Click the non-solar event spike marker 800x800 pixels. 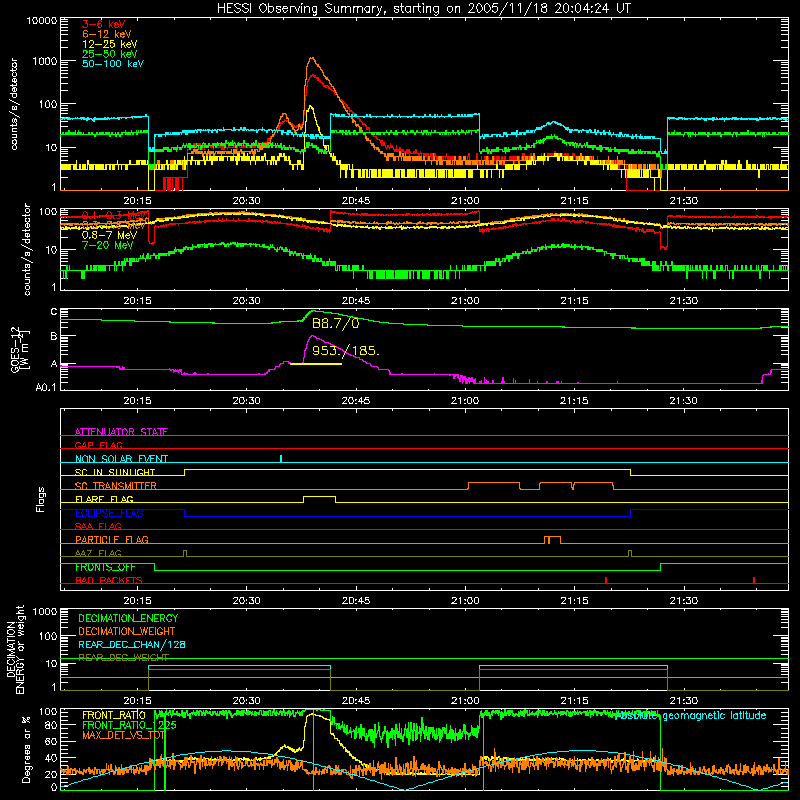(281, 458)
